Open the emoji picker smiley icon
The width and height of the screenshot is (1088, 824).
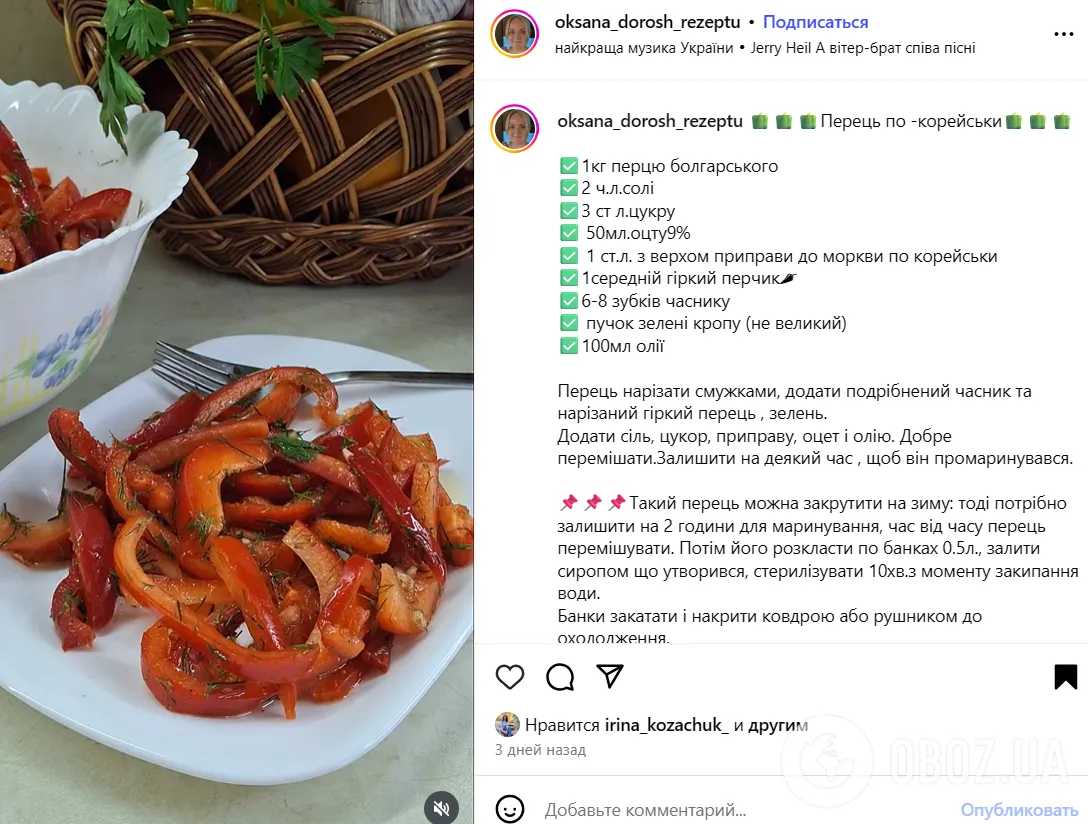(x=510, y=809)
